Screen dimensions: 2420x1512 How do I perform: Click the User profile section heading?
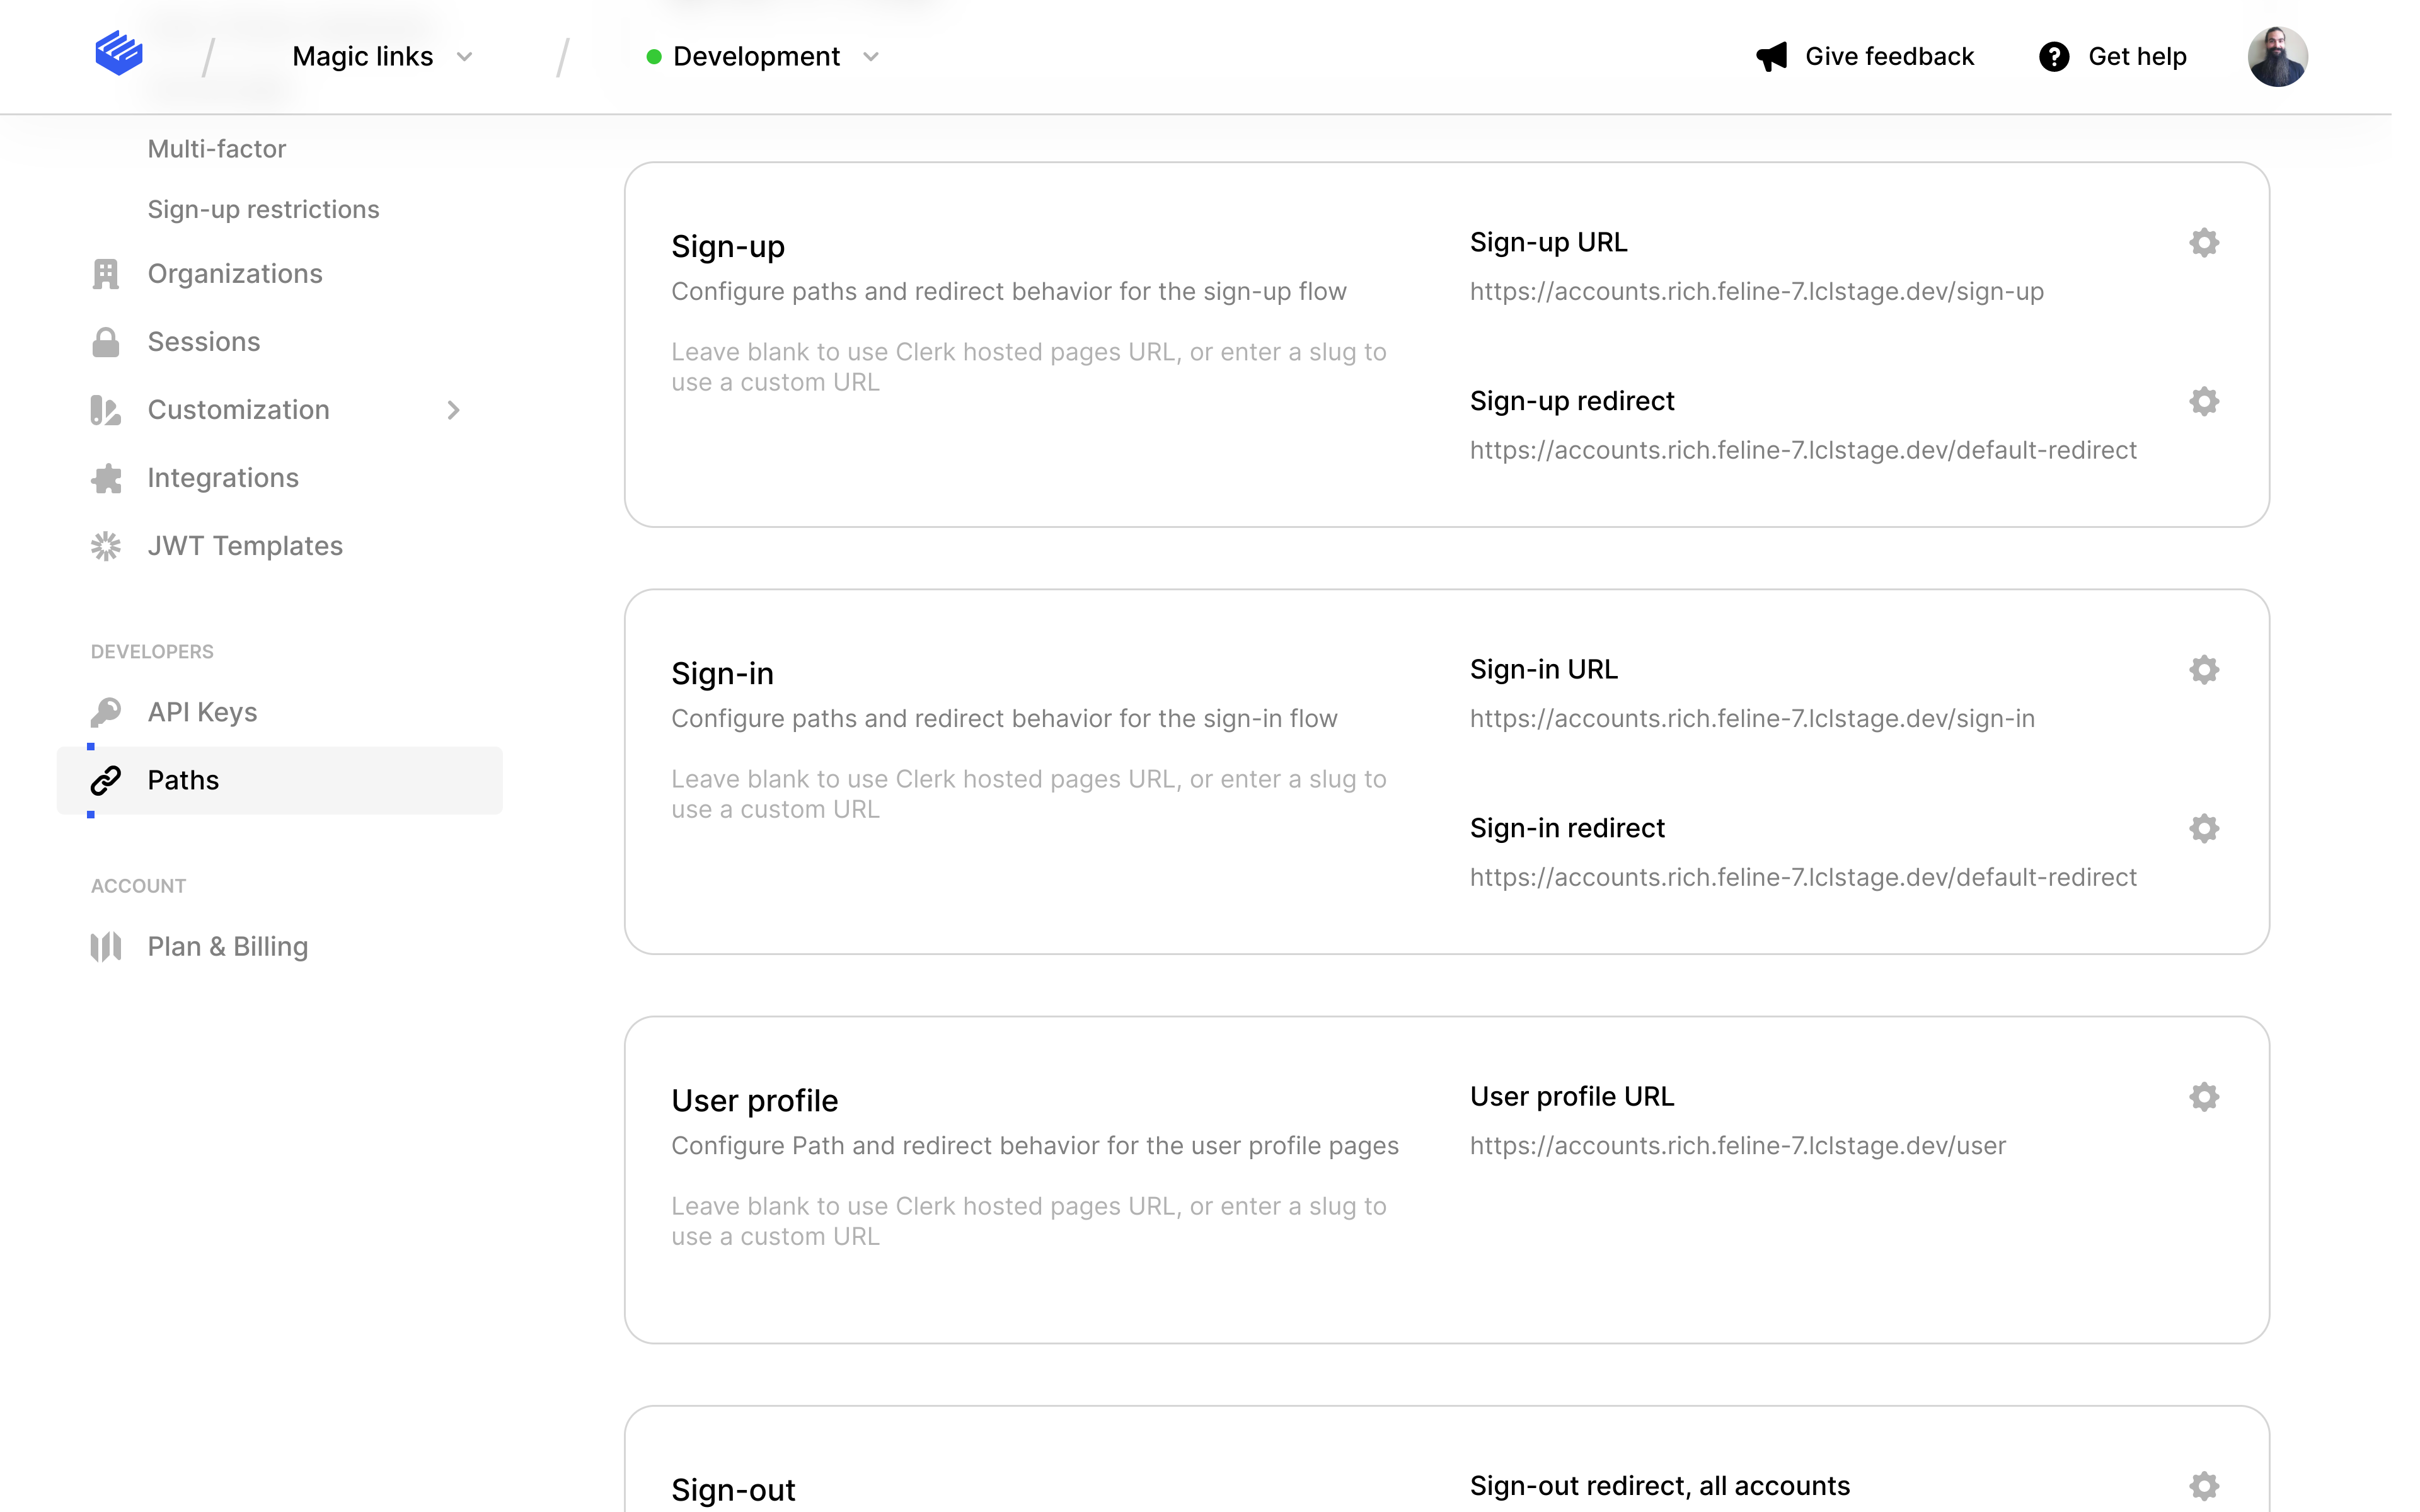(755, 1100)
